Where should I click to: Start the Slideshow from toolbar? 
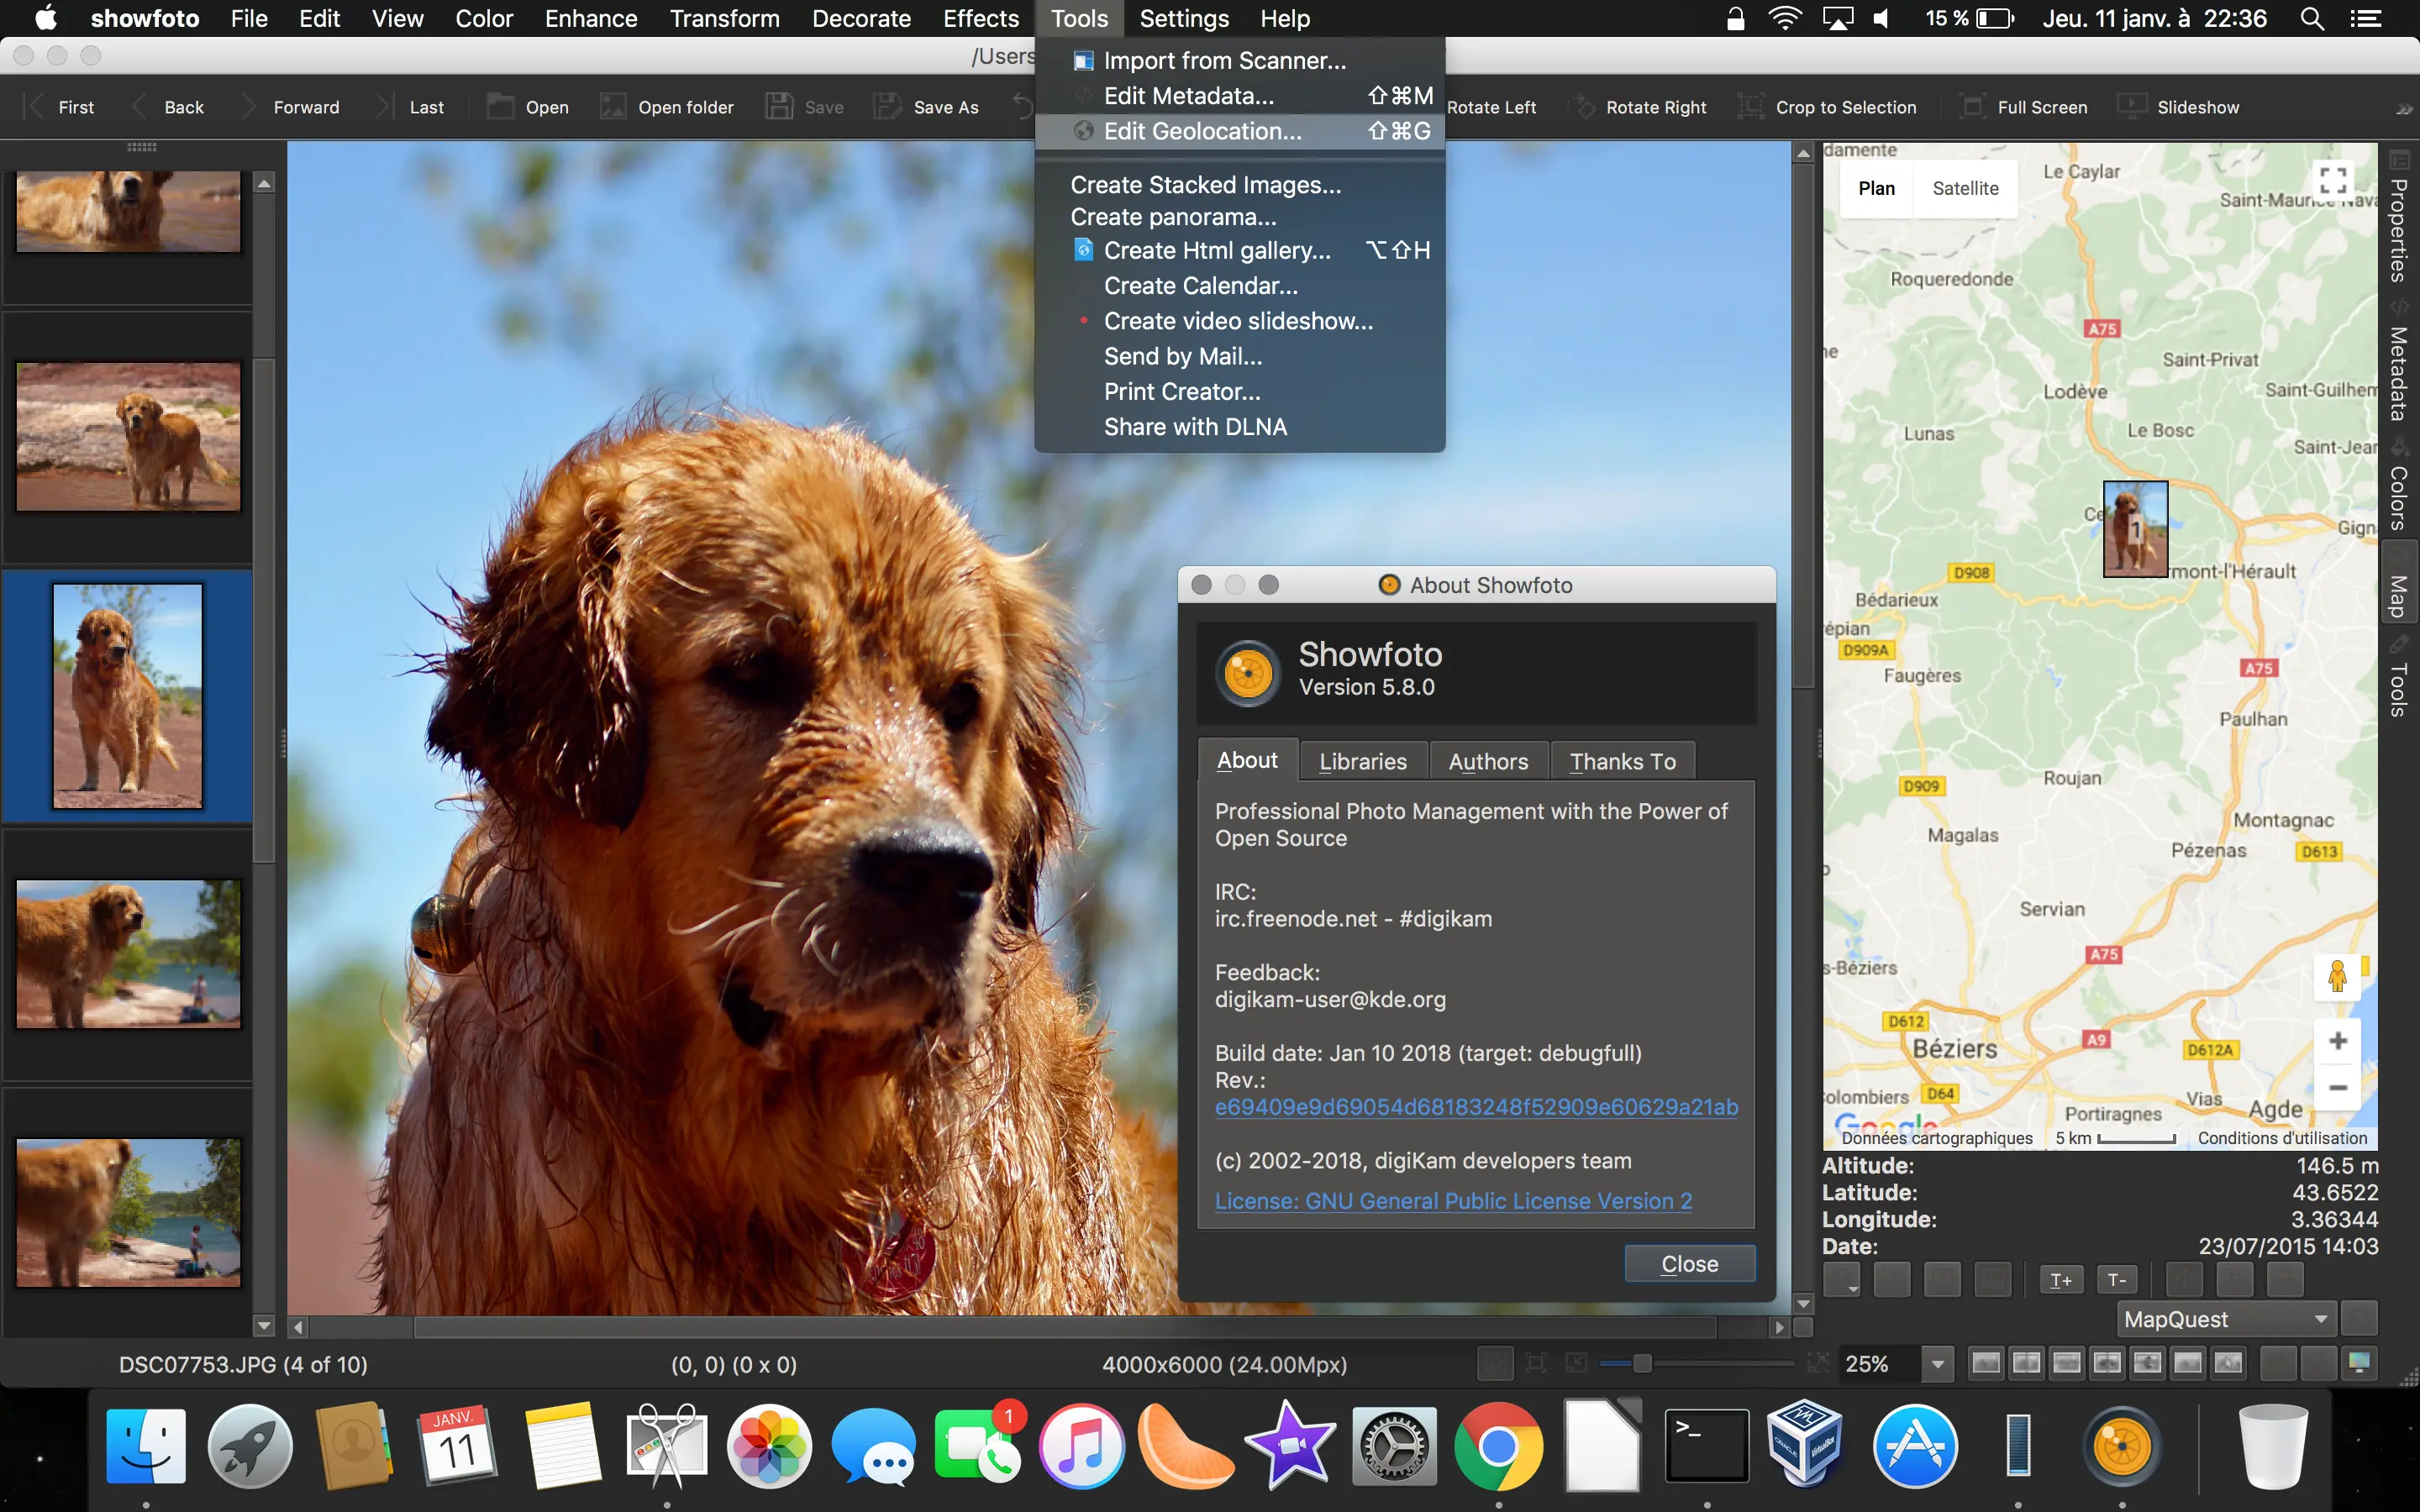click(2179, 107)
